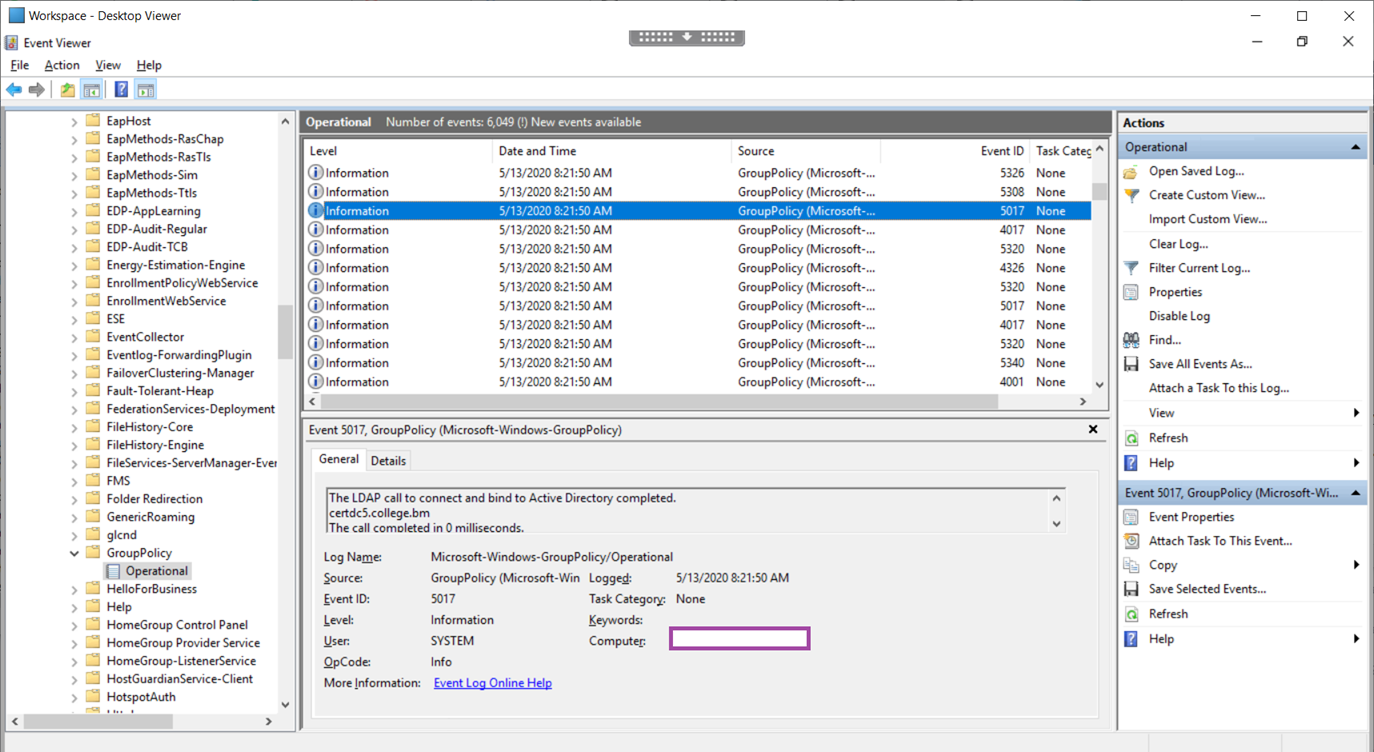Open the File menu
The height and width of the screenshot is (752, 1374).
(x=19, y=65)
